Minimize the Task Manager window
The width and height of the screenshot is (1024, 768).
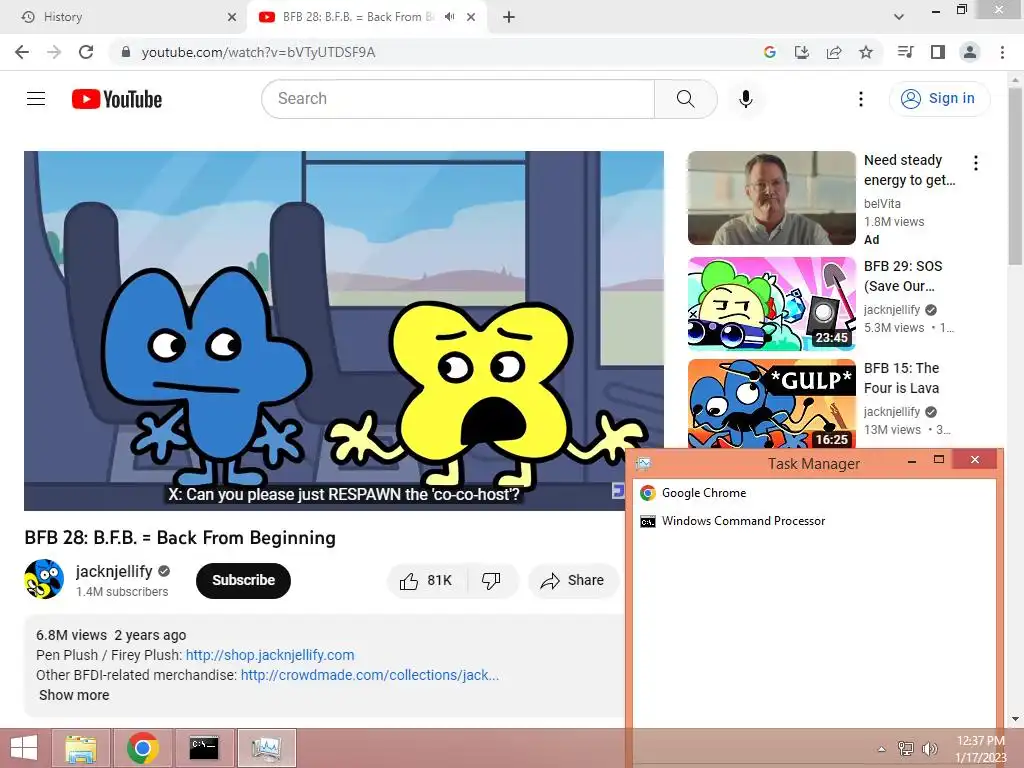pyautogui.click(x=912, y=460)
